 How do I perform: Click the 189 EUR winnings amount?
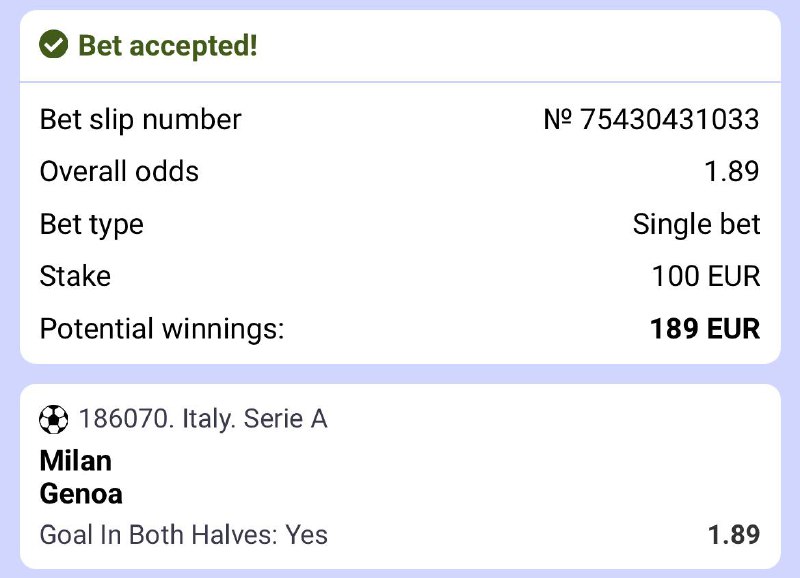[x=704, y=329]
